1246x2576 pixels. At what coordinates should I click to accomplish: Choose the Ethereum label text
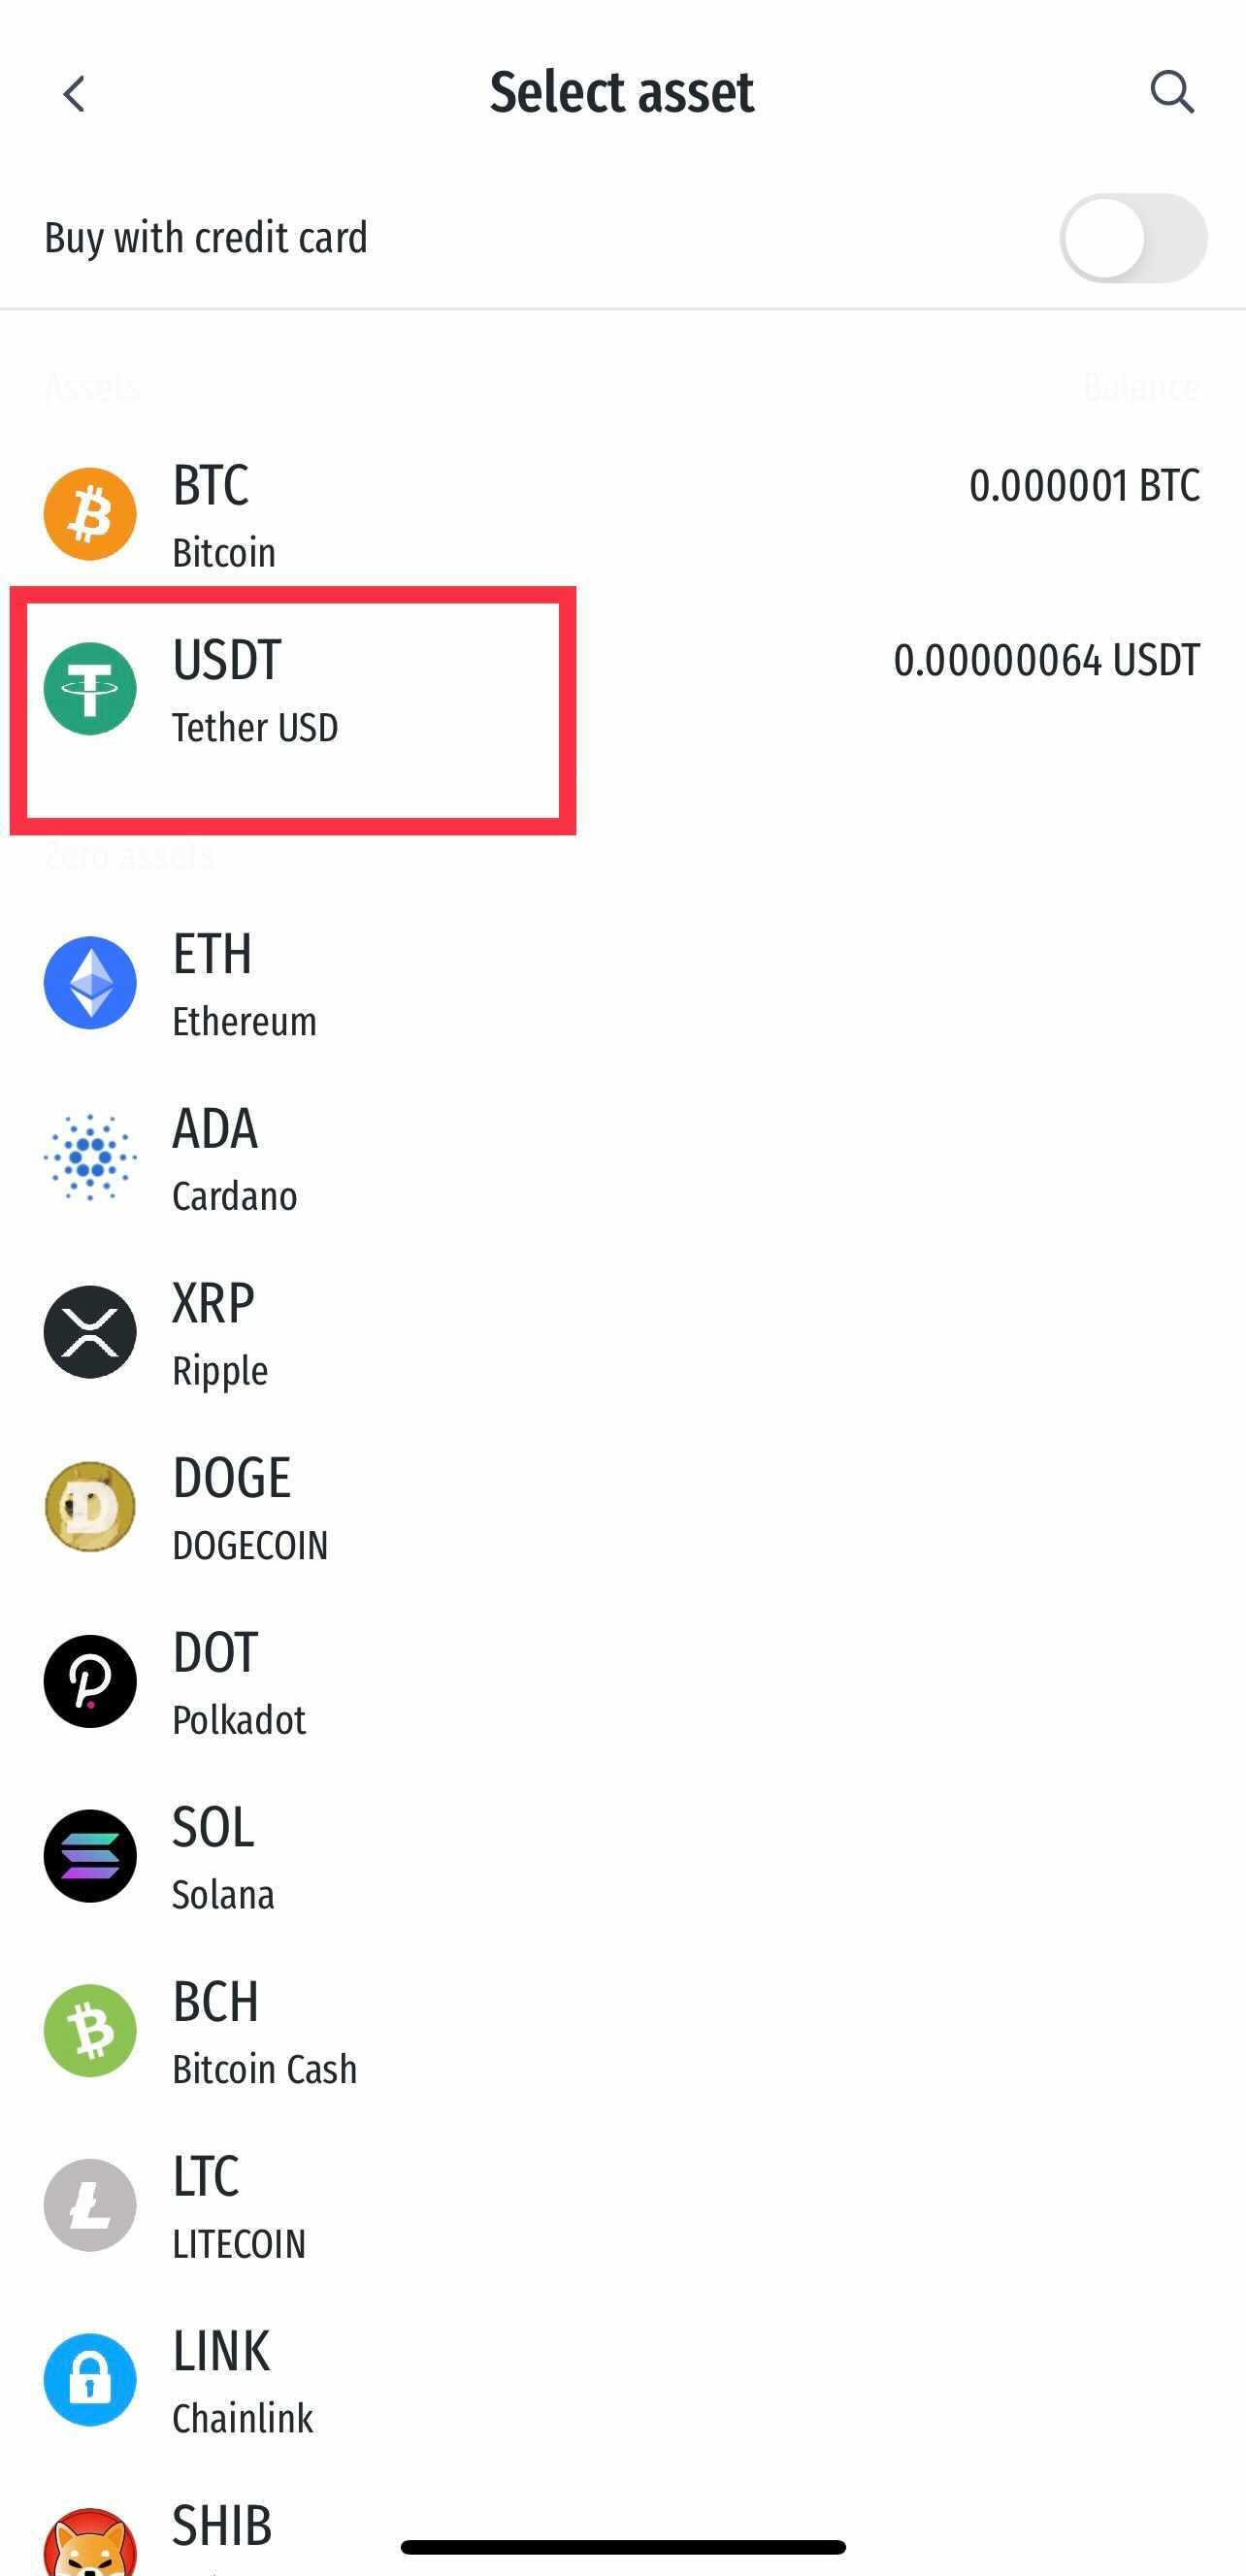(x=244, y=1021)
